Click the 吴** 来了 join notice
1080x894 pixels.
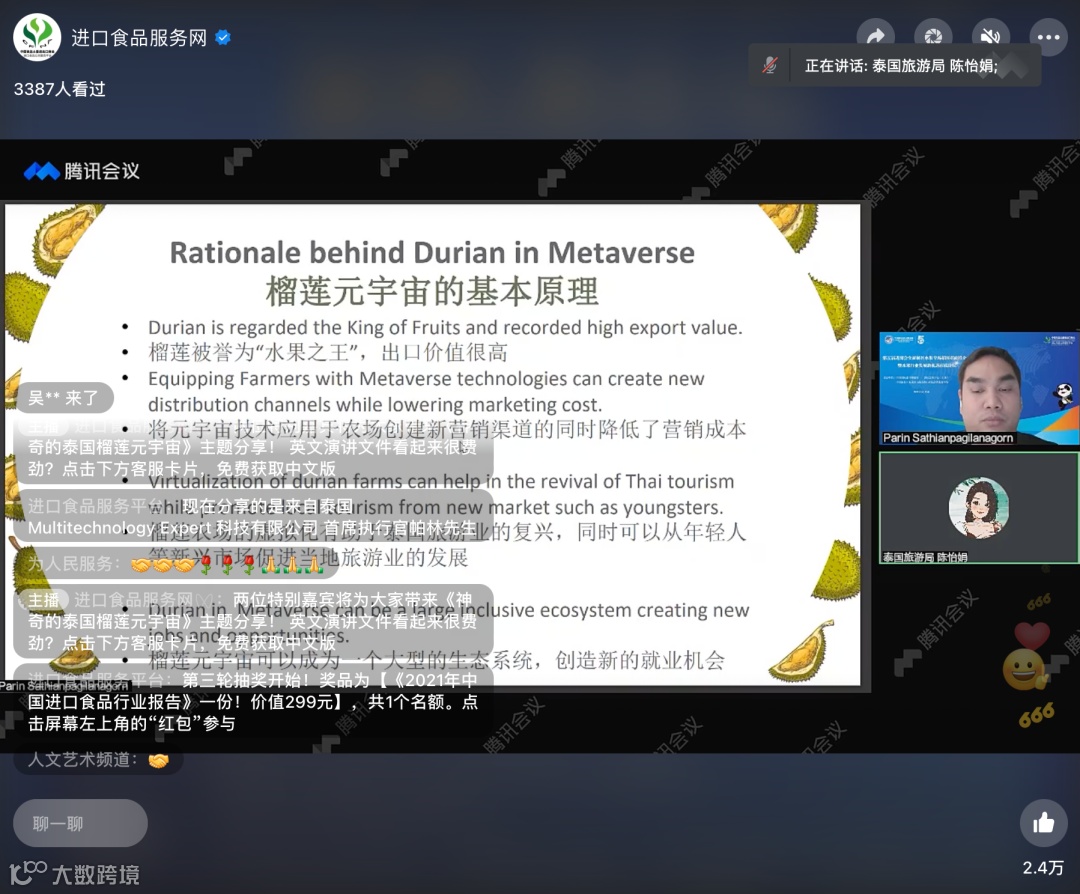tap(63, 397)
